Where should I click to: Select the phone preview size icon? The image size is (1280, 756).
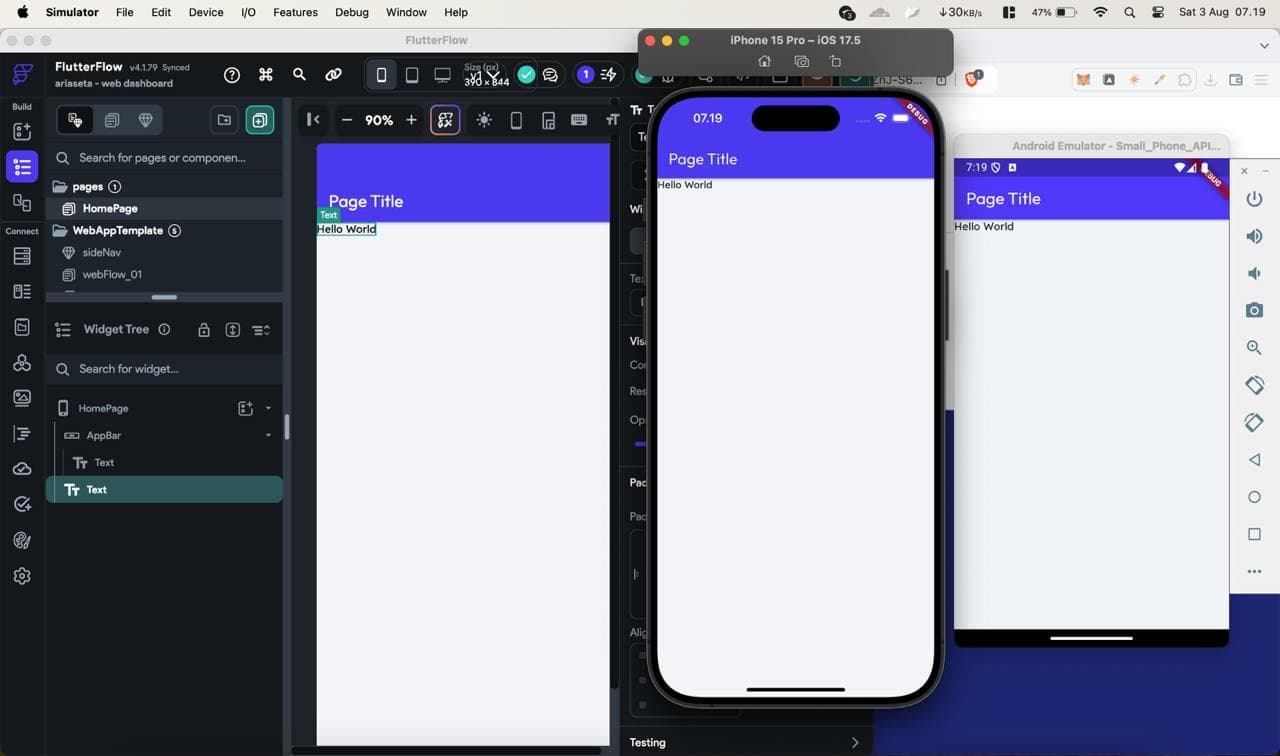[x=381, y=74]
